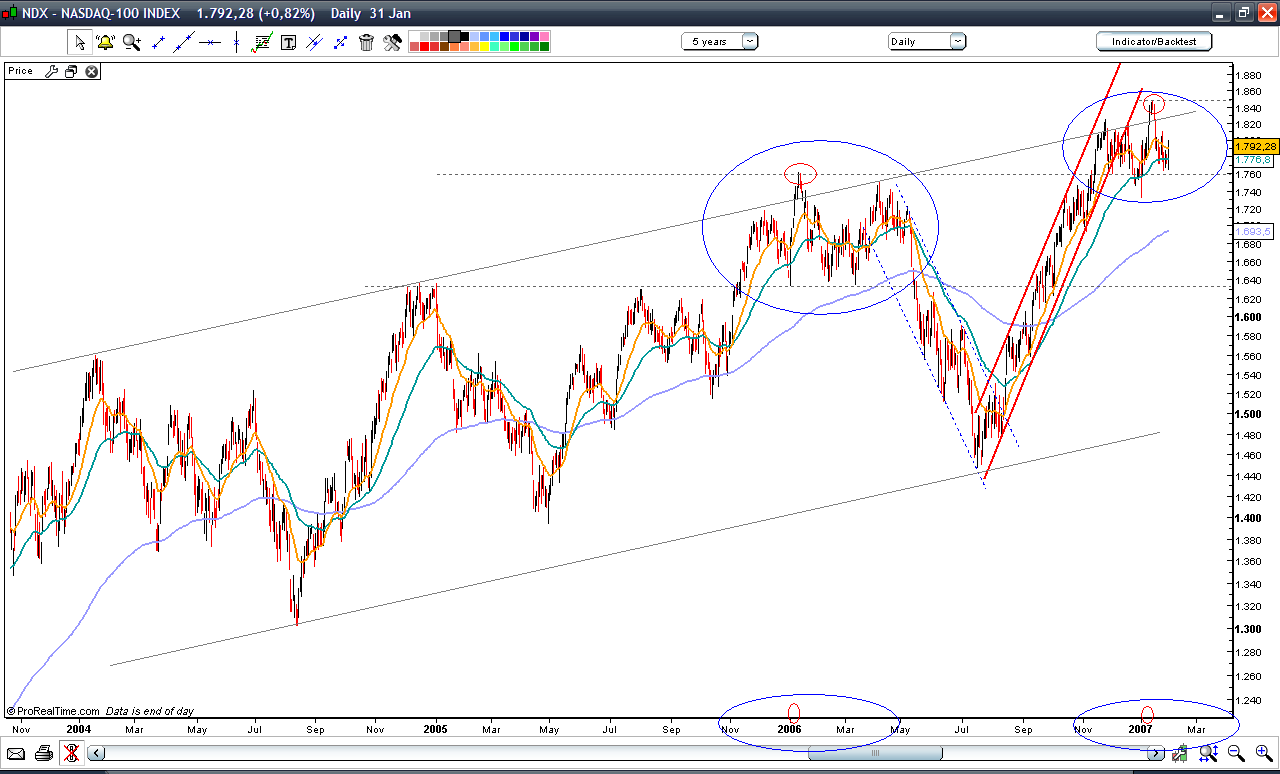Select the parallel channel lines tool
Viewport: 1280px width, 774px height.
coord(314,42)
